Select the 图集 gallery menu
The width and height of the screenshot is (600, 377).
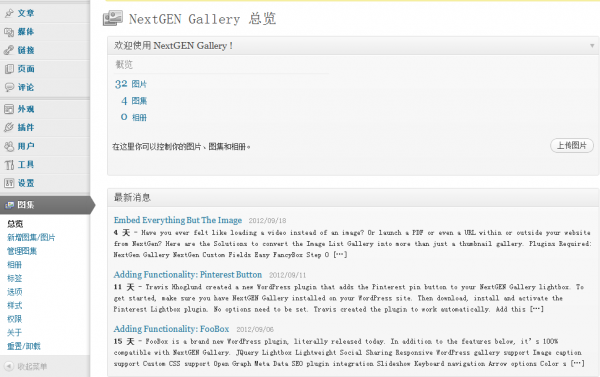(x=26, y=205)
